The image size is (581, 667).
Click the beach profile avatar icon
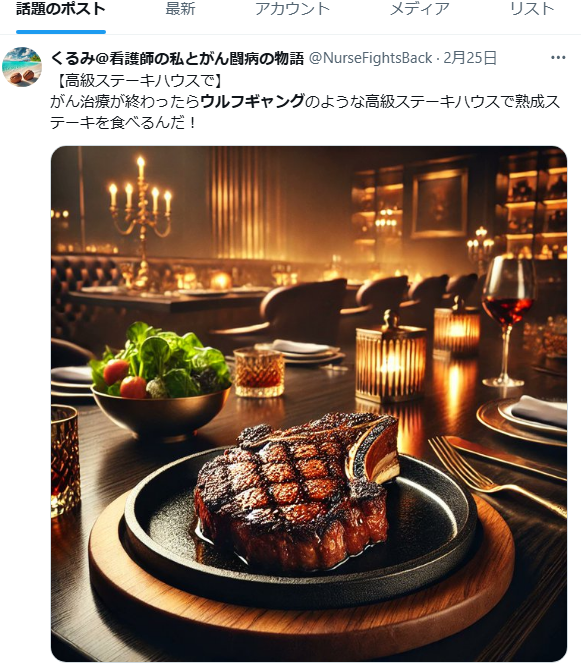(x=22, y=67)
